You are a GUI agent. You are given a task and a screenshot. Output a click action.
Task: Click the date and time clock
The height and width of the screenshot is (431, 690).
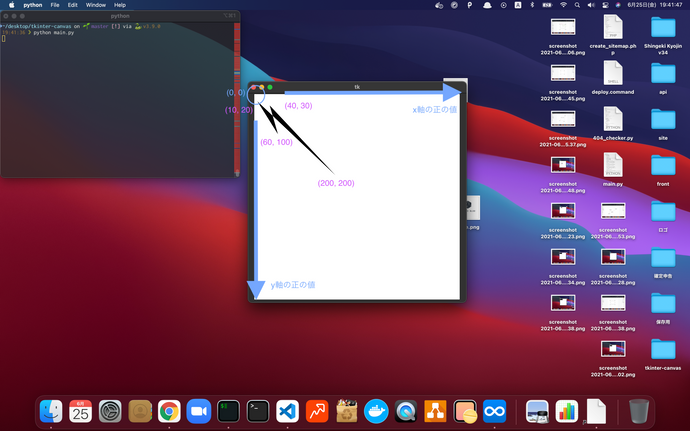(x=655, y=5)
